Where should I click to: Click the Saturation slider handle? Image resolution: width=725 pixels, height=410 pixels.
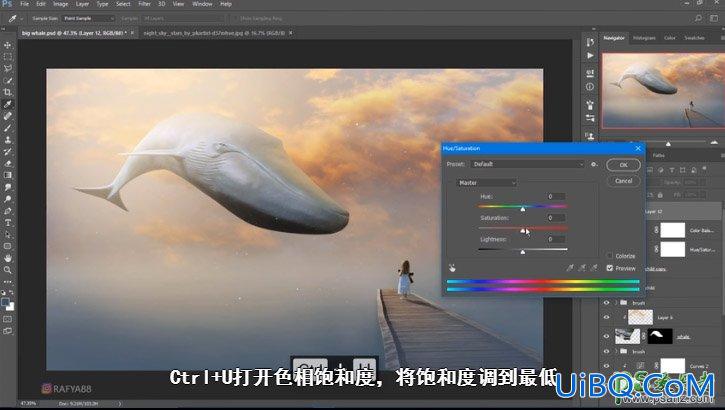(523, 230)
